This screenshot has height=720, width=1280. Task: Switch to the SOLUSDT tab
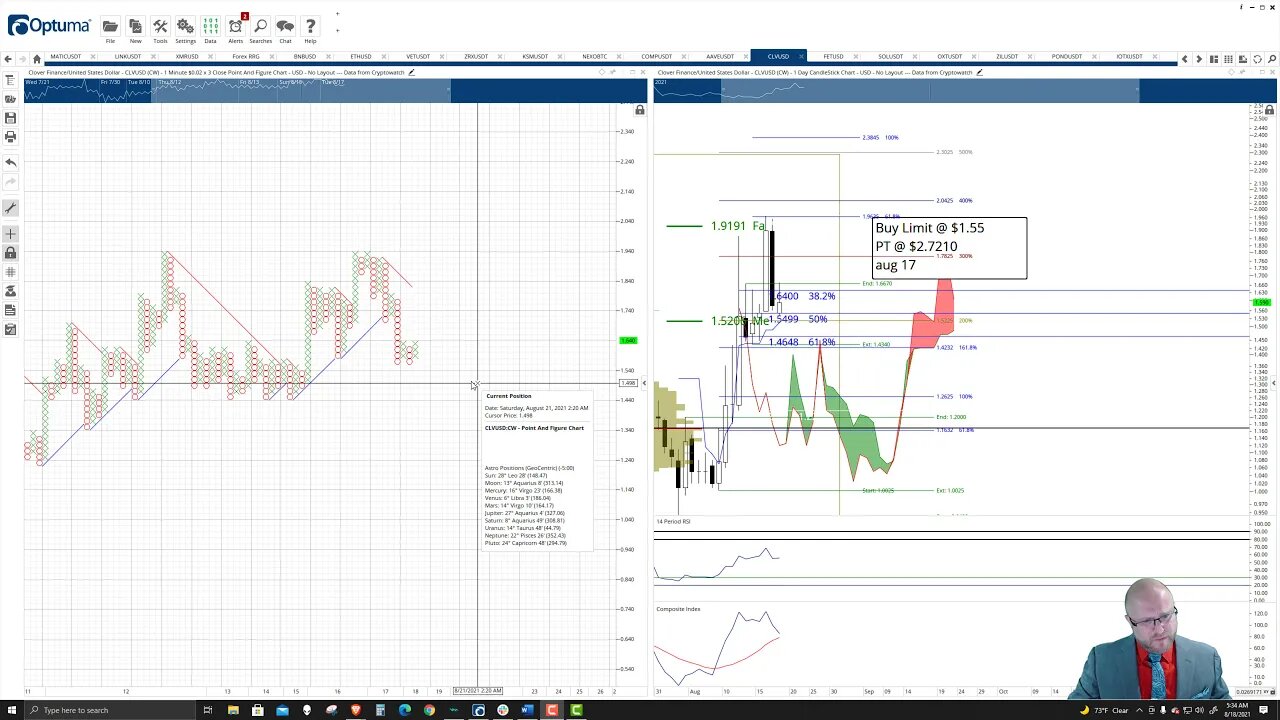point(890,57)
